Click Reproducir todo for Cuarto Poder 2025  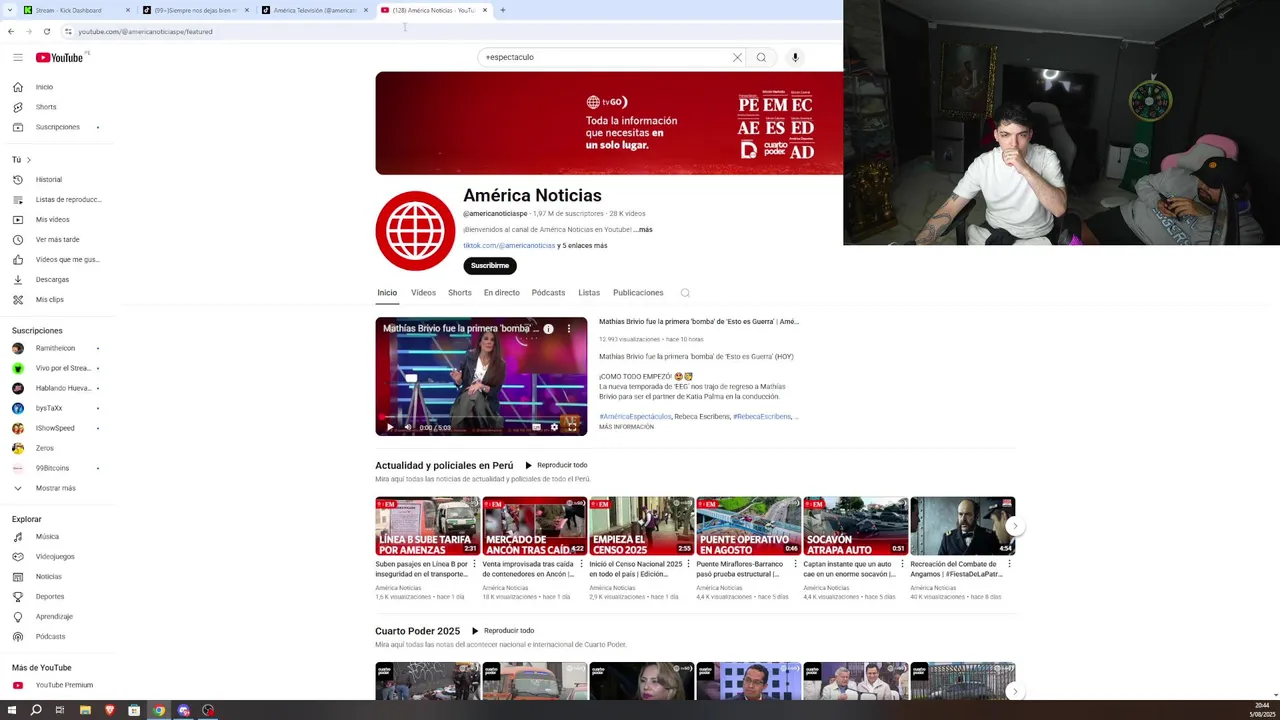pos(503,631)
